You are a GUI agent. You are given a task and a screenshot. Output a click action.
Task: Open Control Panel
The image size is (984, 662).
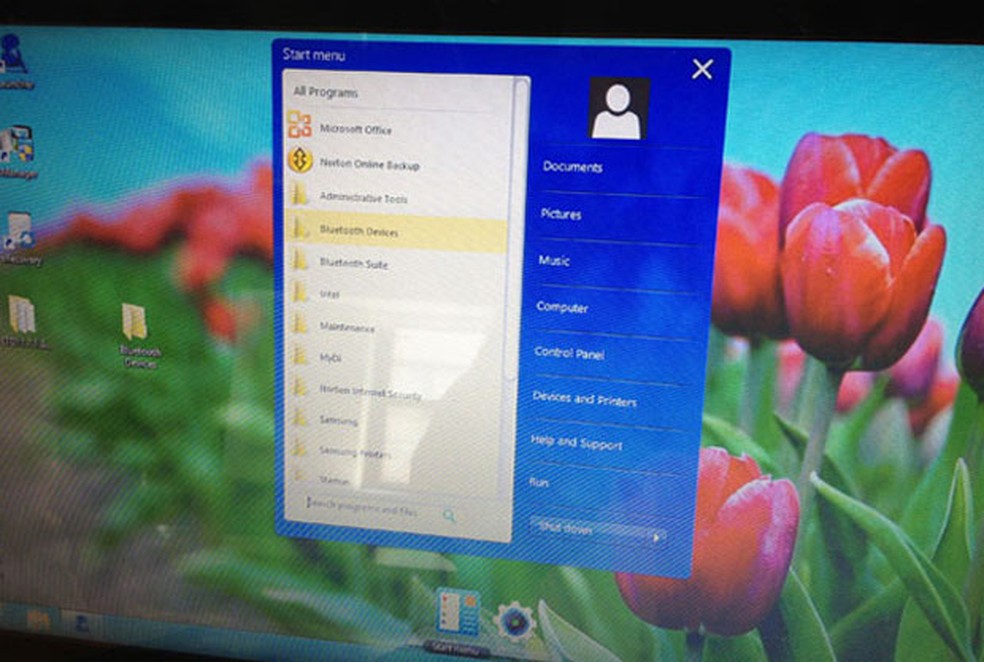[570, 354]
